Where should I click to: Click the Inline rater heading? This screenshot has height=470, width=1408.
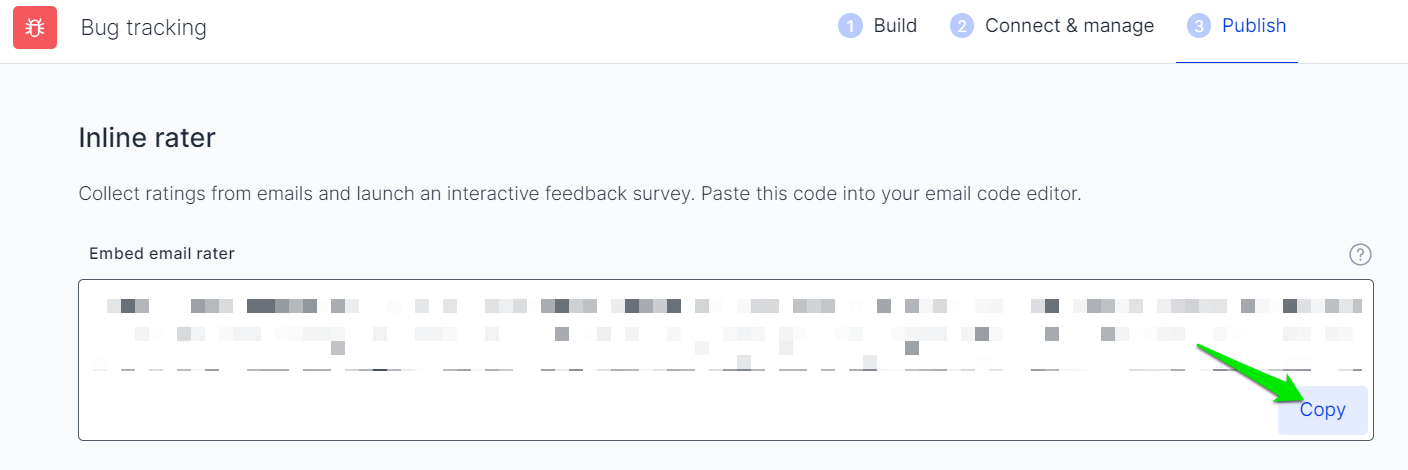147,138
